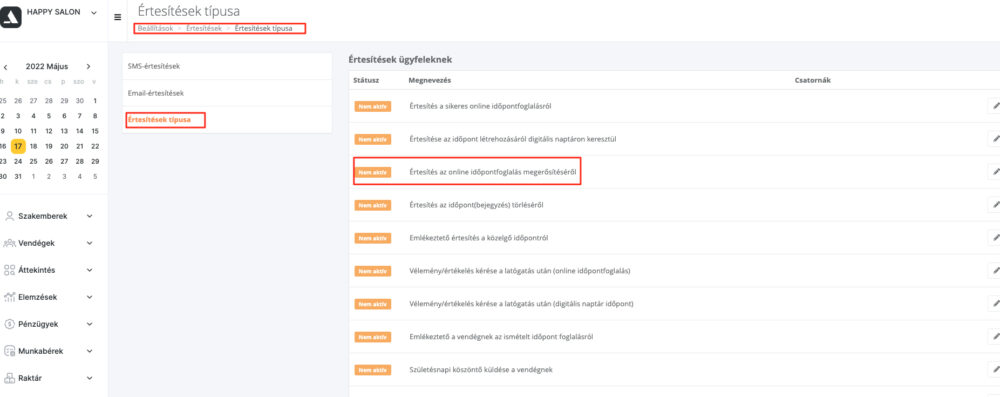The height and width of the screenshot is (397, 1000).
Task: Select May 10 in the calendar
Action: (18, 131)
